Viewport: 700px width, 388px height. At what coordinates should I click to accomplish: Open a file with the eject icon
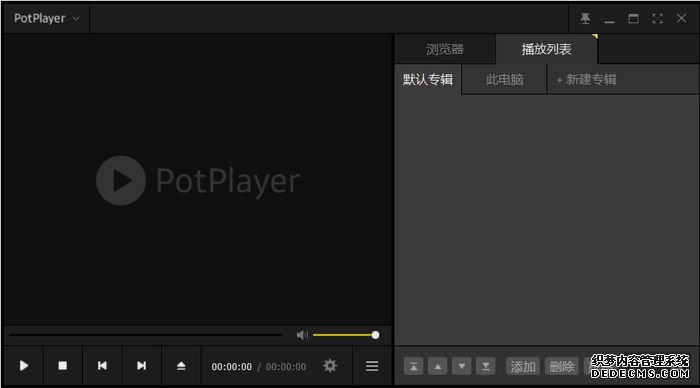(181, 366)
